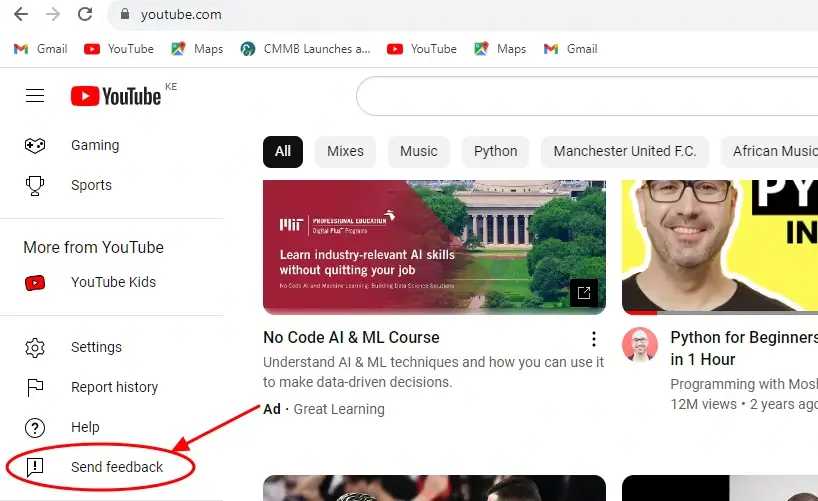818x501 pixels.
Task: Open the last Gmail bookmark
Action: (571, 49)
